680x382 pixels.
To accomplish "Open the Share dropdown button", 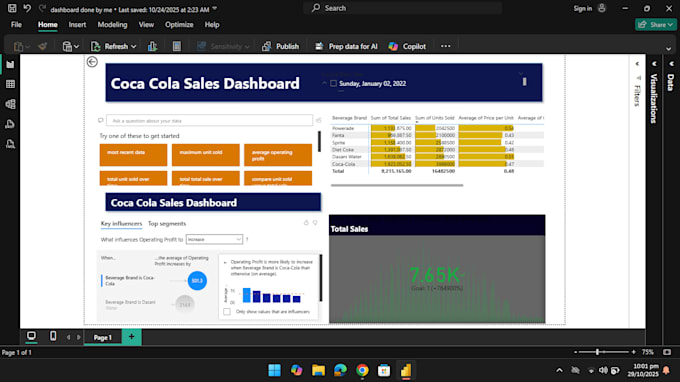I will pyautogui.click(x=655, y=25).
